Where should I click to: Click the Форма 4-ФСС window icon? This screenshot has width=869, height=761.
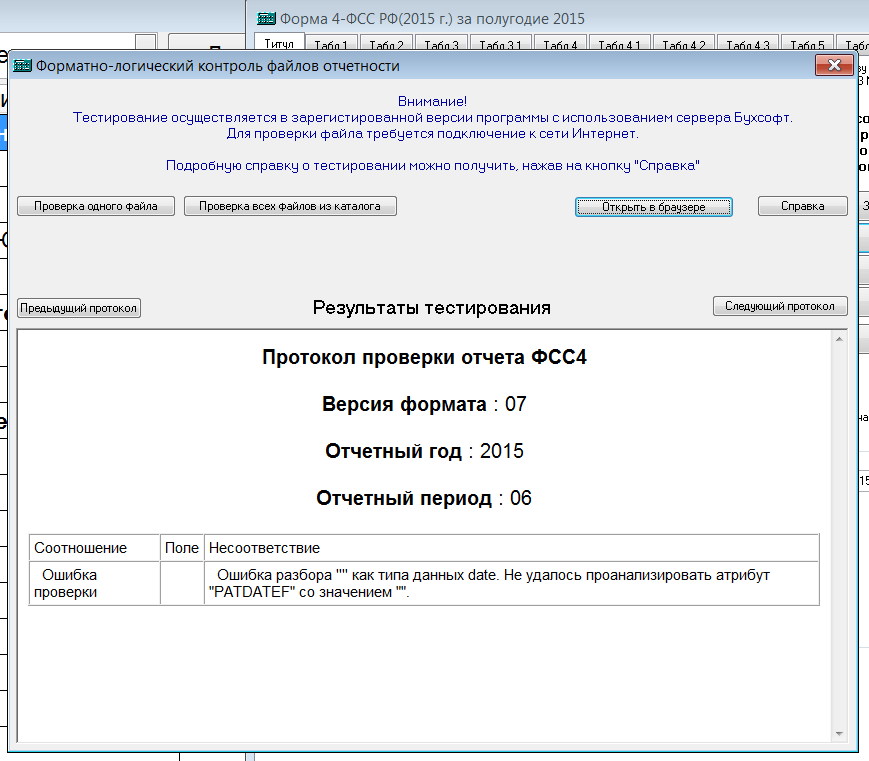pos(266,19)
